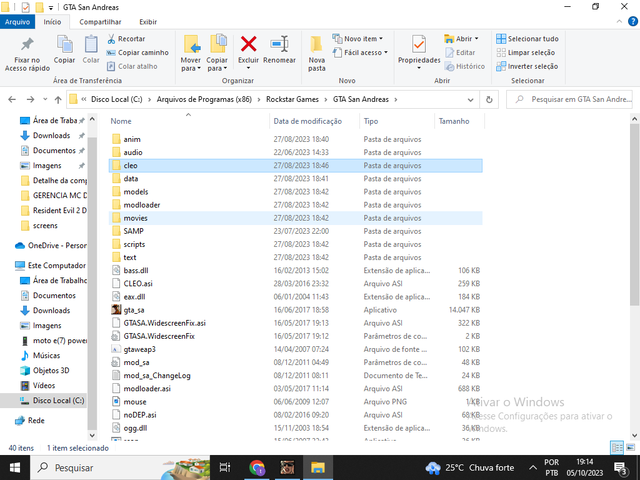640x480 pixels.
Task: Sort by the Nome column header
Action: 121,121
